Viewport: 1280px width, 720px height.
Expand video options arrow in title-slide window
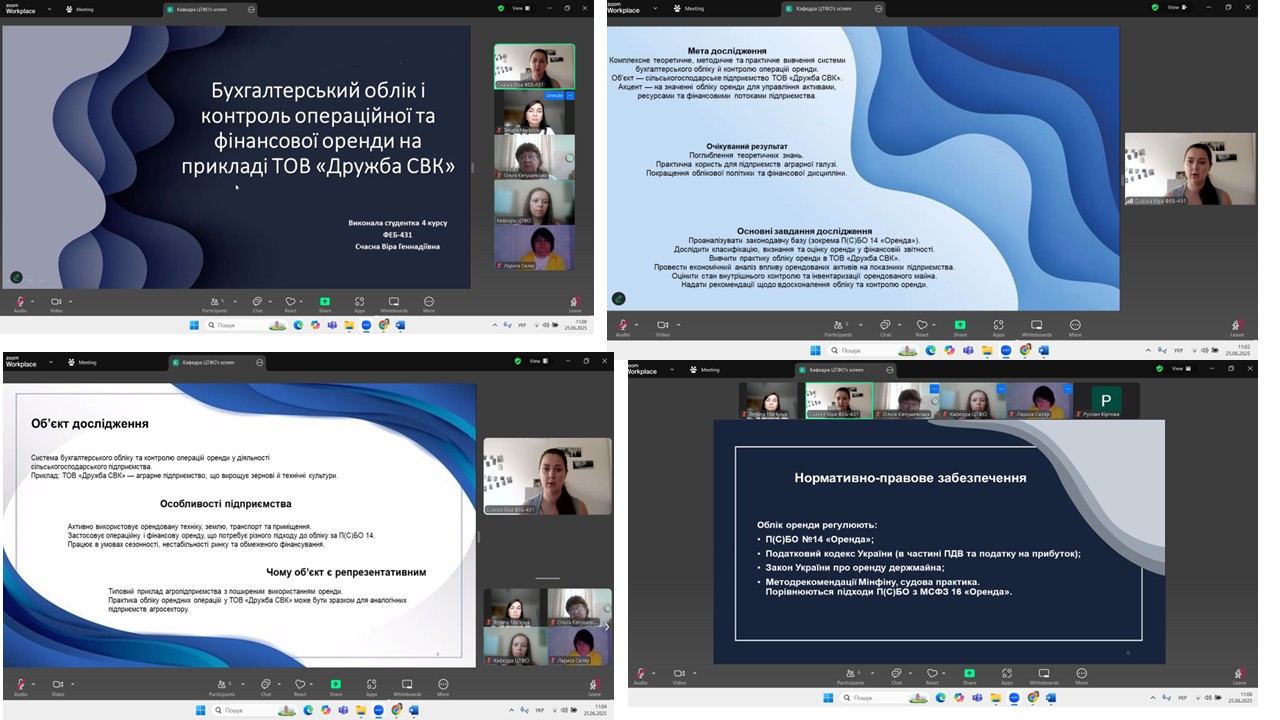(x=69, y=301)
